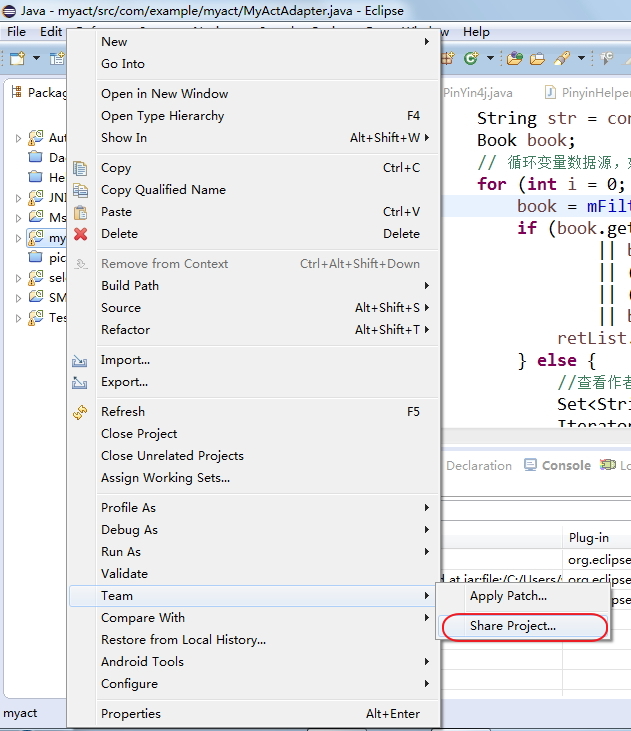Click Properties at bottom of context menu
The image size is (631, 731).
coord(131,714)
